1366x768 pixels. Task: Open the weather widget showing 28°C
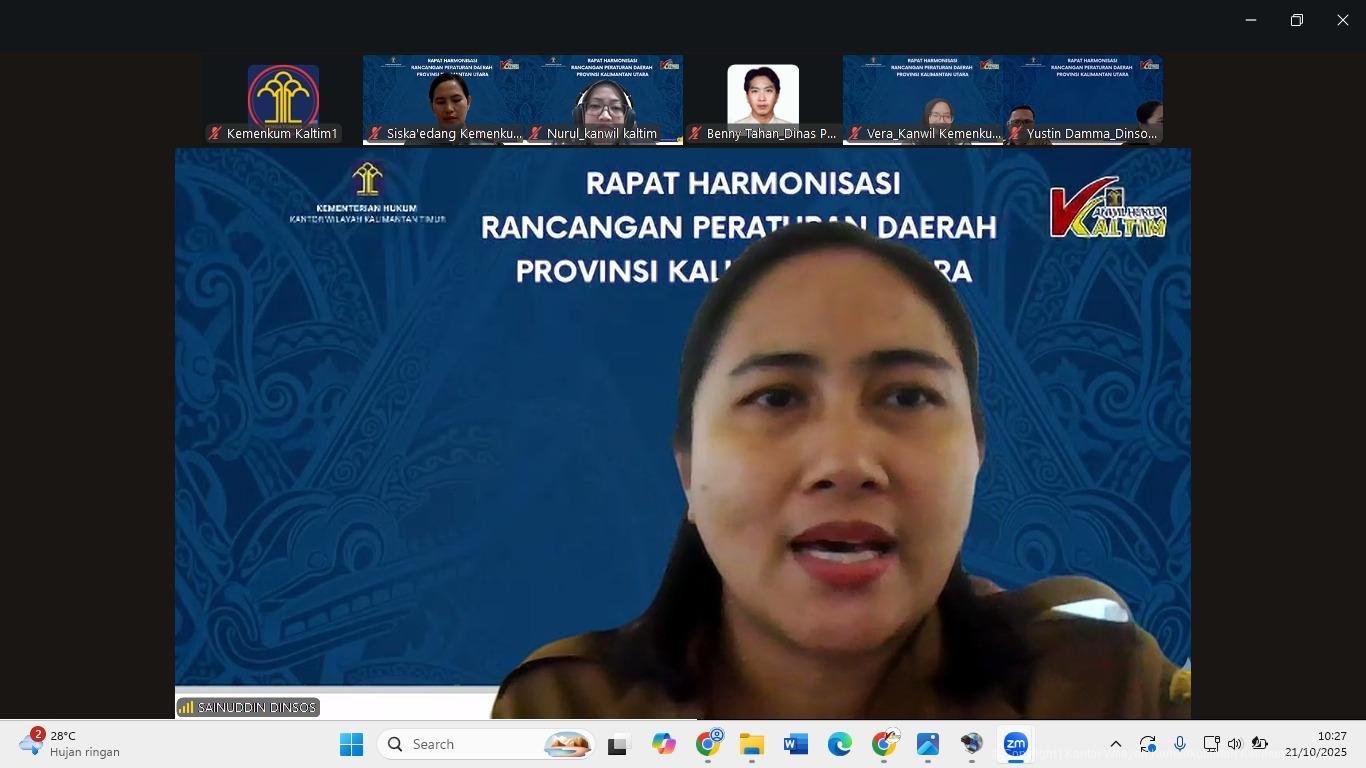click(x=70, y=744)
